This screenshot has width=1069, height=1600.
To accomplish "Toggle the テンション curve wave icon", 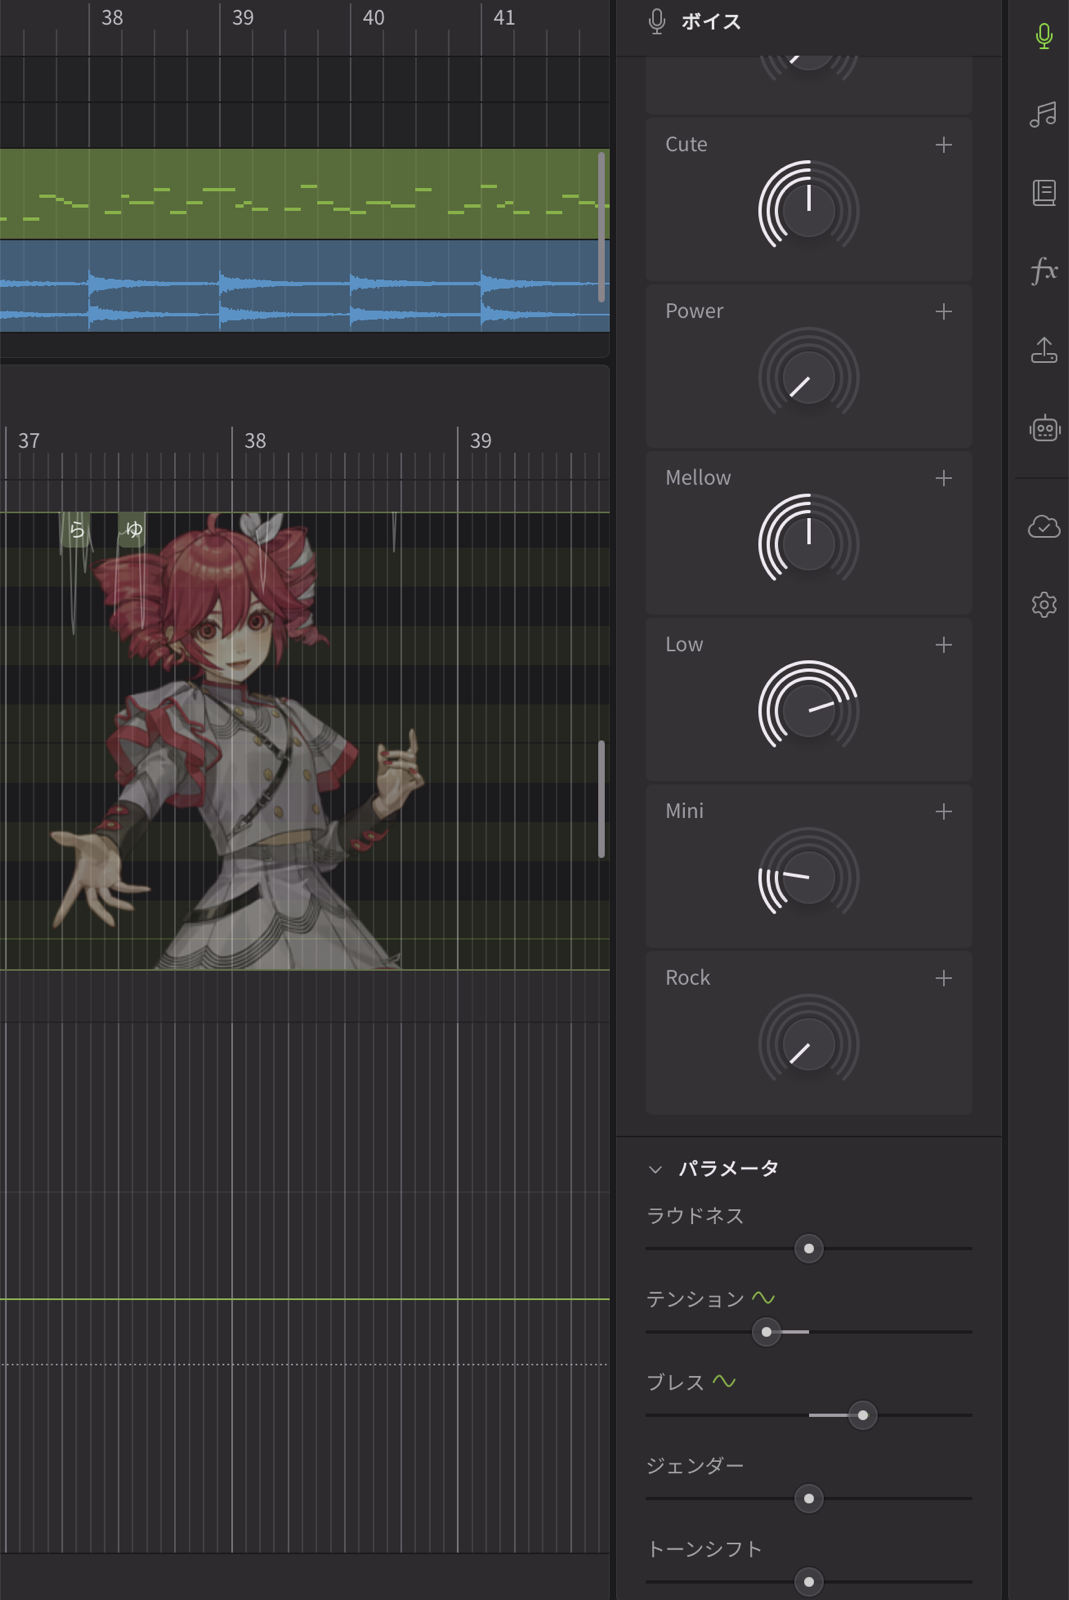I will (x=763, y=1298).
